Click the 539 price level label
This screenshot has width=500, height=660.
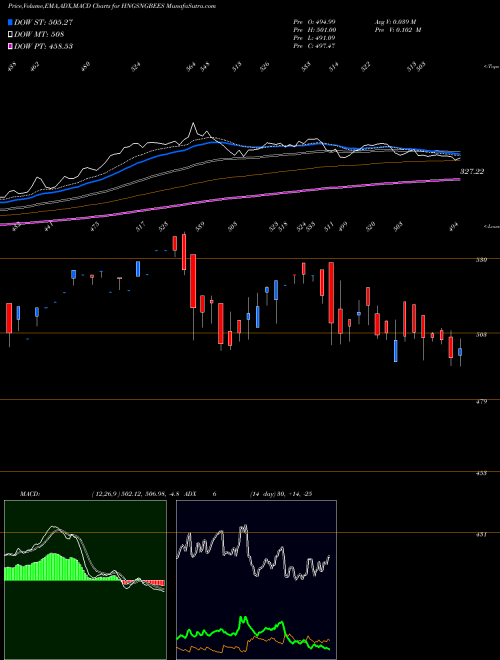click(x=483, y=260)
